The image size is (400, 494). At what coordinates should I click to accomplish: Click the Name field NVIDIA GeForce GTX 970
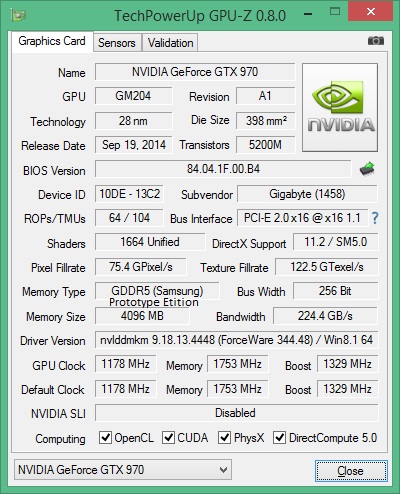pos(195,72)
